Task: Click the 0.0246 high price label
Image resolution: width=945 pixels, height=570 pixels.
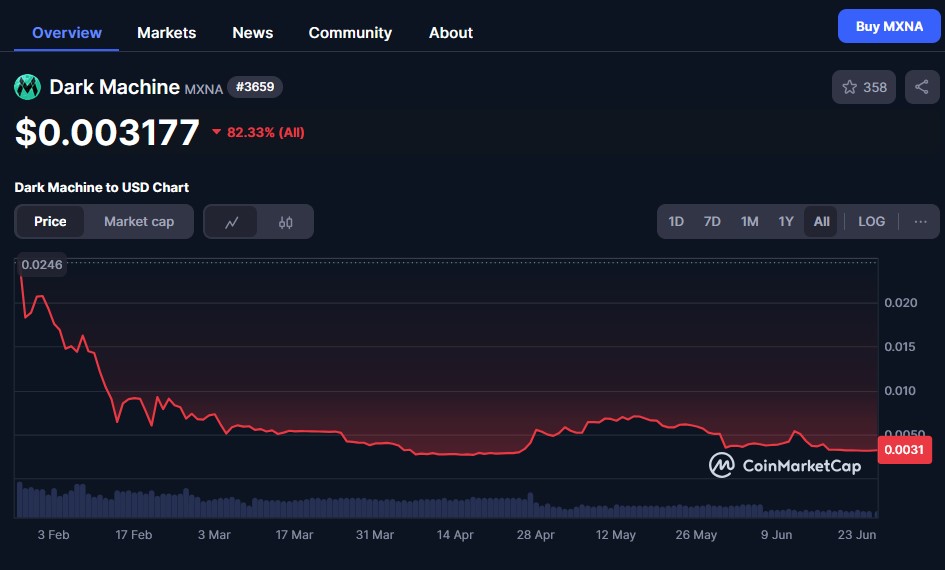Action: [42, 265]
